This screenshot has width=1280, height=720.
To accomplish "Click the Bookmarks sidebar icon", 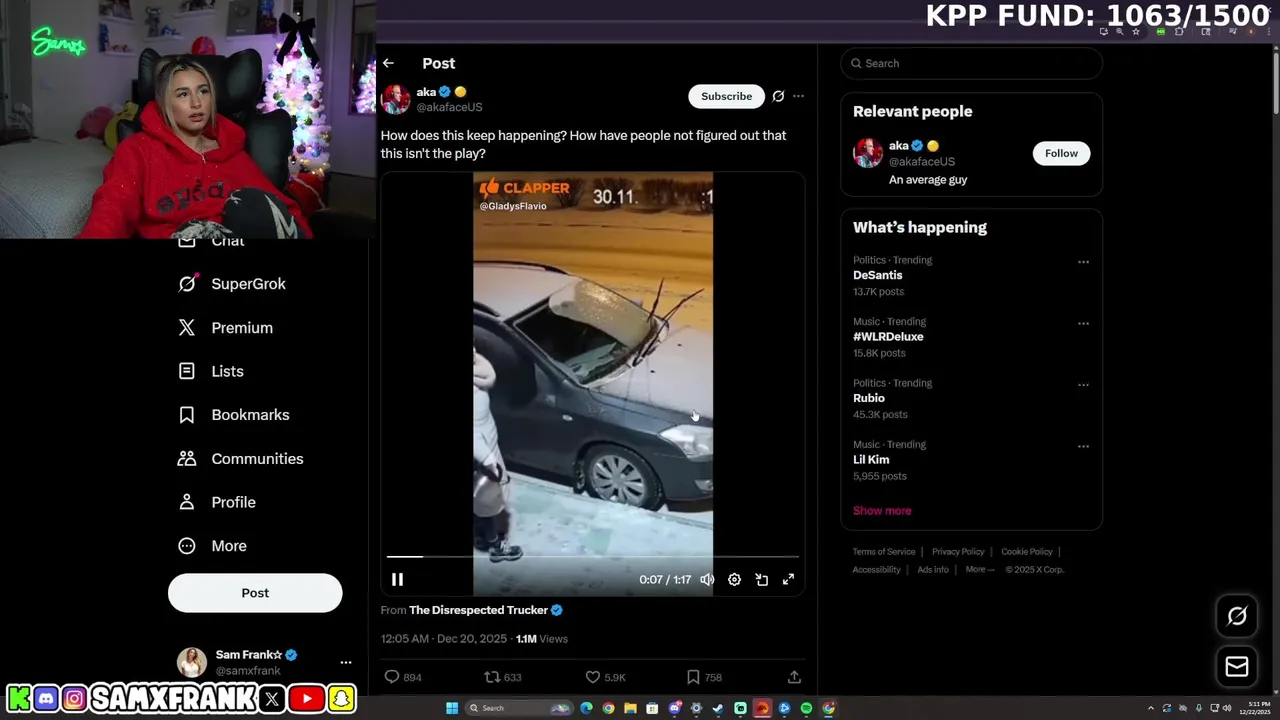I will (x=187, y=415).
